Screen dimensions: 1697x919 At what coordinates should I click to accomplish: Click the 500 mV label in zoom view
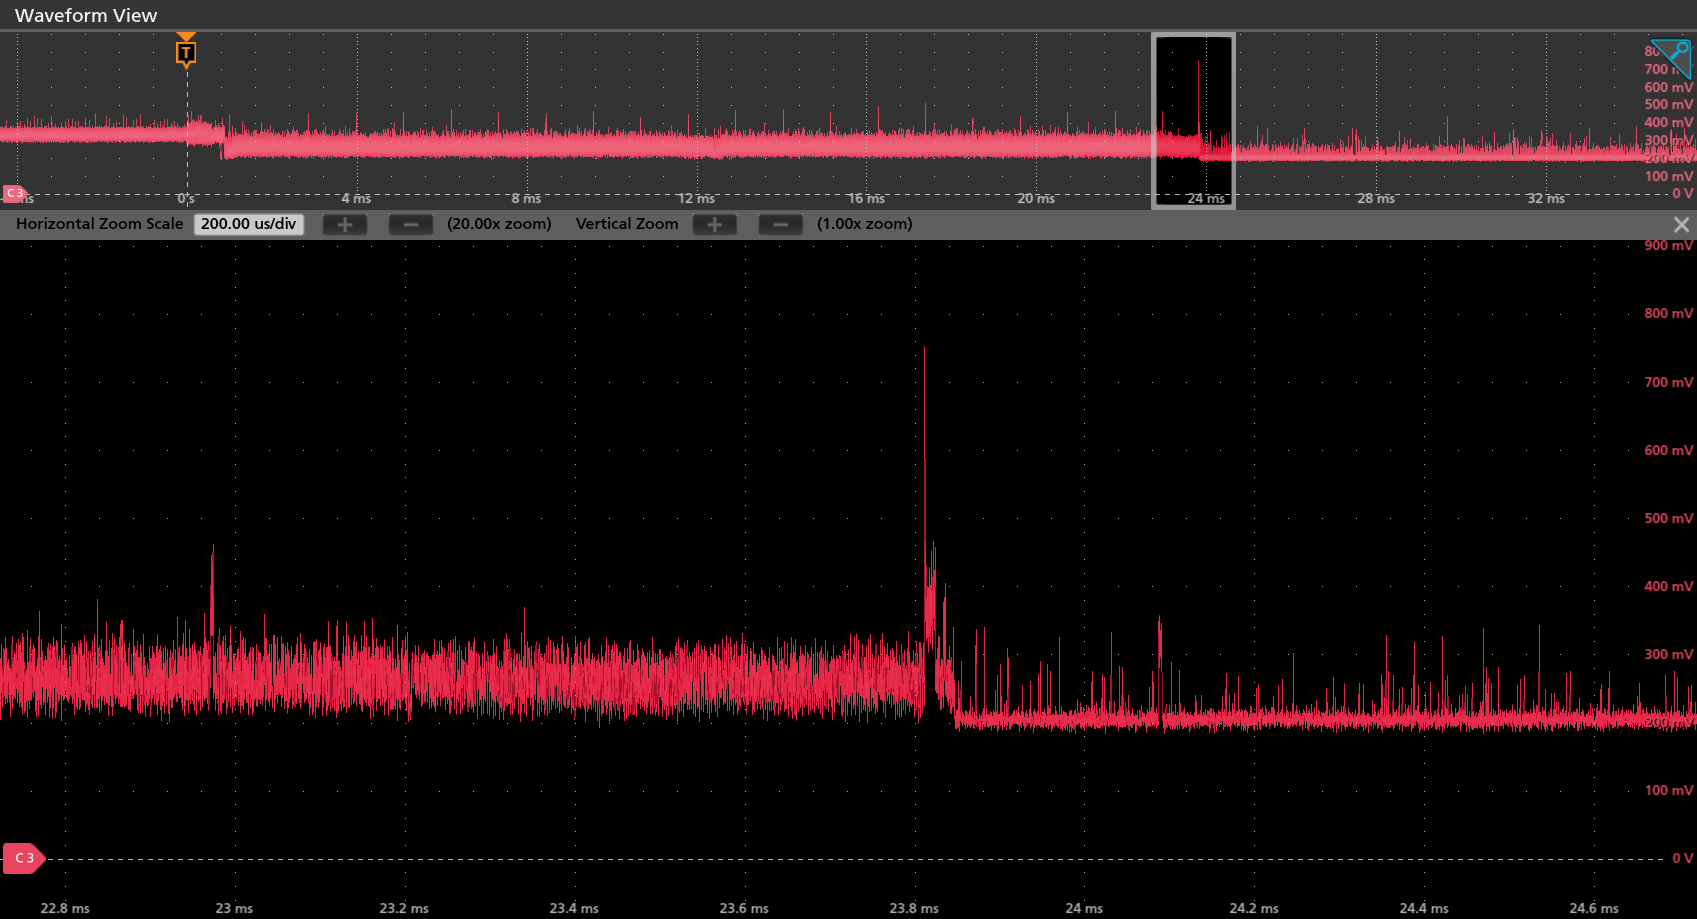pyautogui.click(x=1669, y=518)
